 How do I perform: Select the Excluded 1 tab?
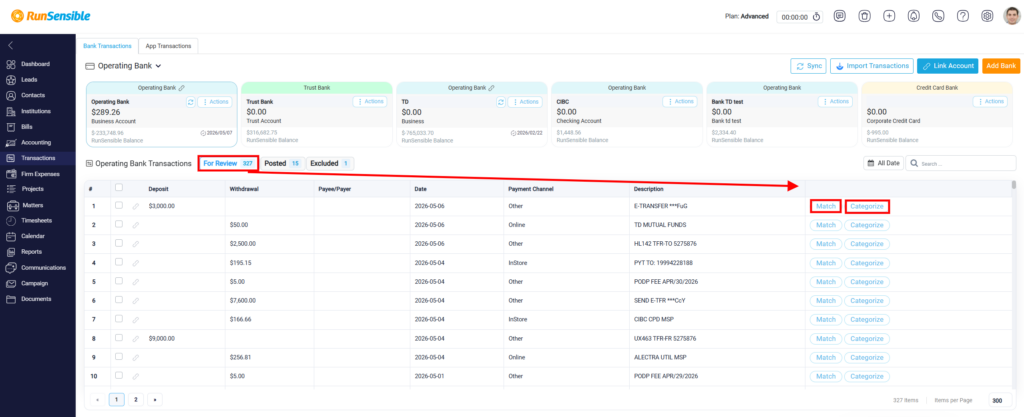[330, 163]
